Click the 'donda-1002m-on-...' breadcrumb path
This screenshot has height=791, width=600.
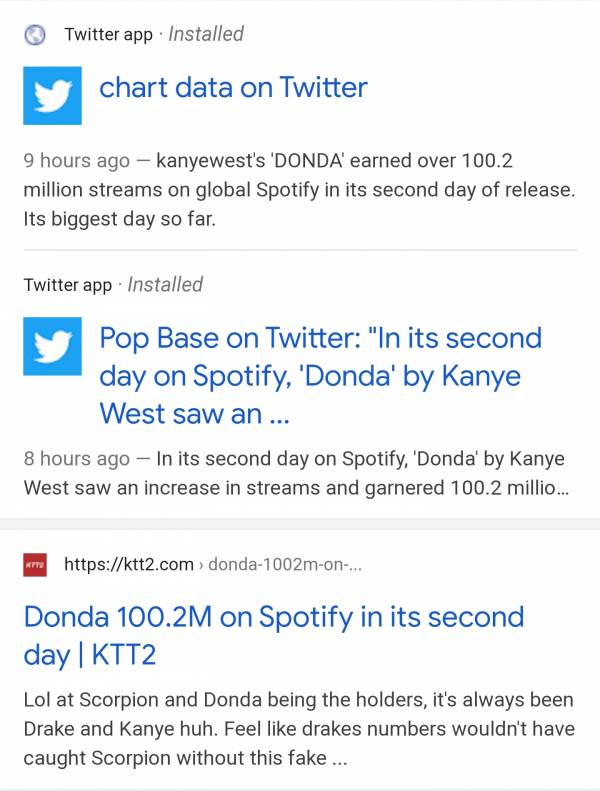(285, 565)
